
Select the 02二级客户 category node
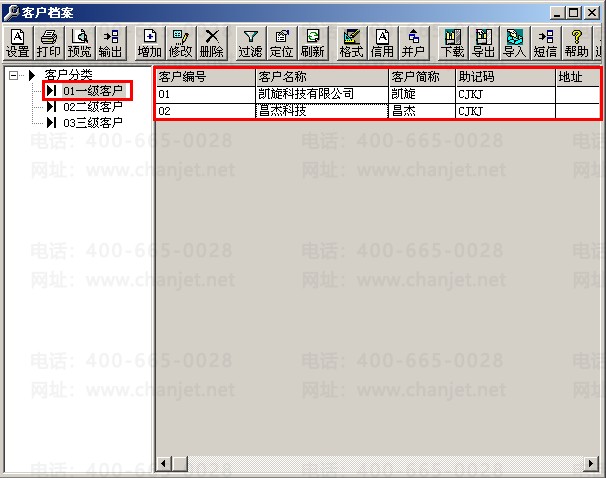tap(93, 107)
